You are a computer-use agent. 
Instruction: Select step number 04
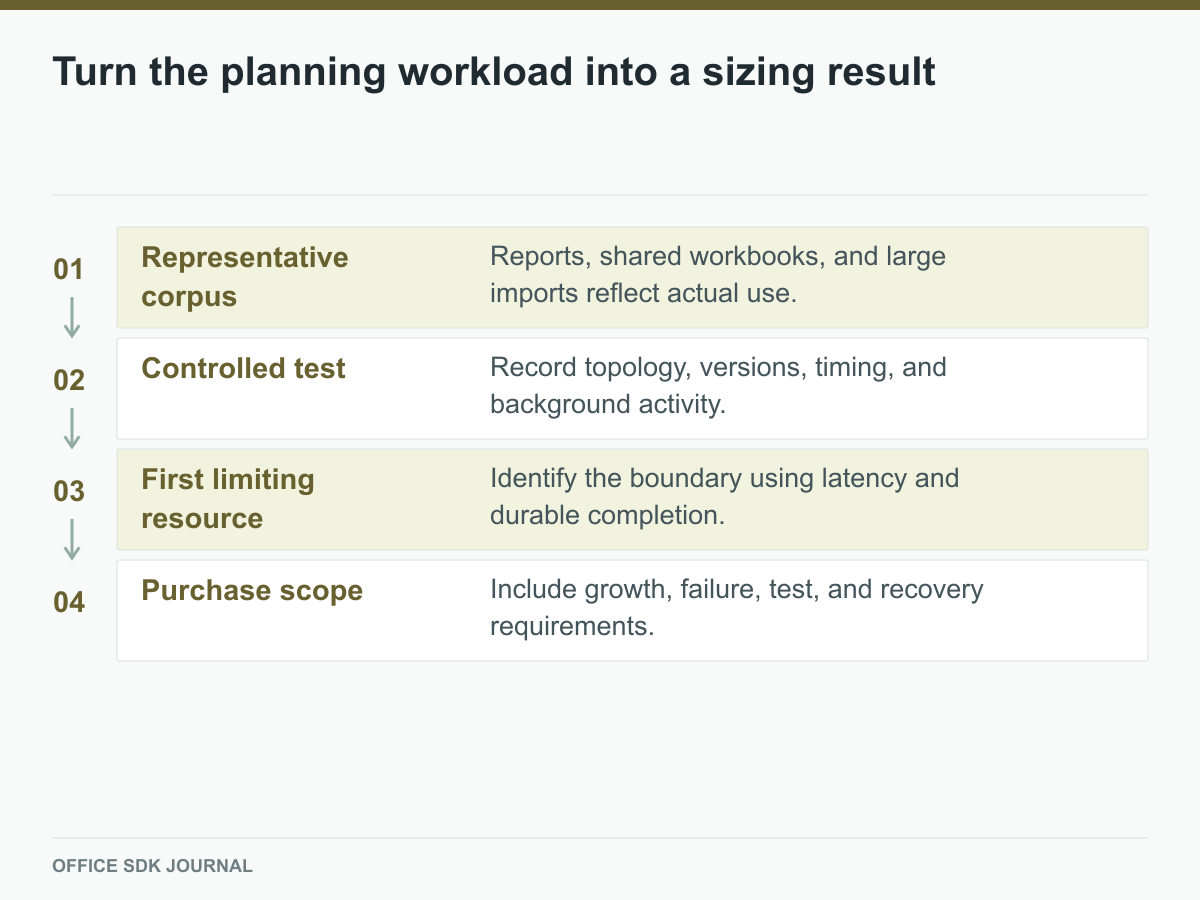point(68,602)
